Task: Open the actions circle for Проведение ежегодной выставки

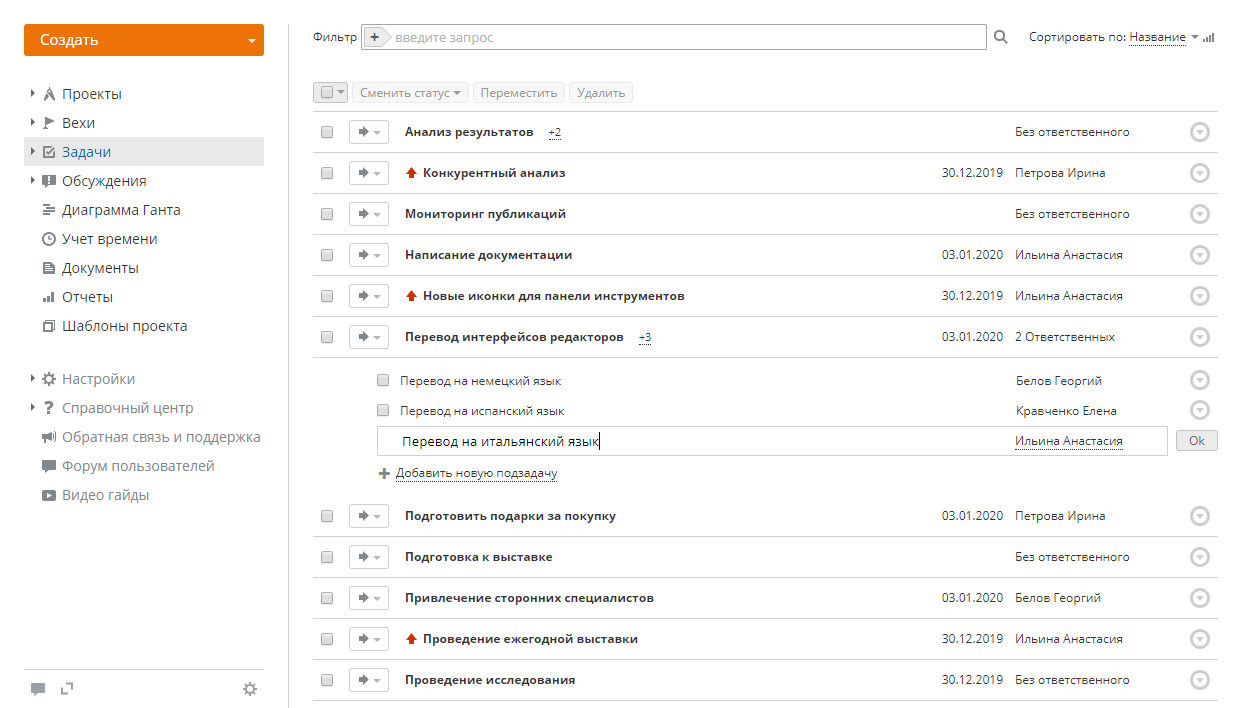Action: [x=1200, y=639]
